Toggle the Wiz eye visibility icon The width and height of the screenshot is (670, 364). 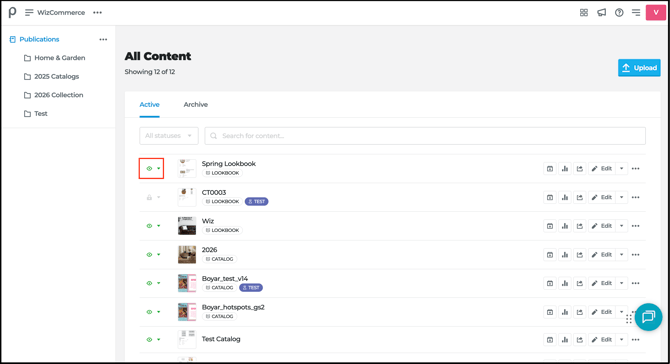coord(149,226)
